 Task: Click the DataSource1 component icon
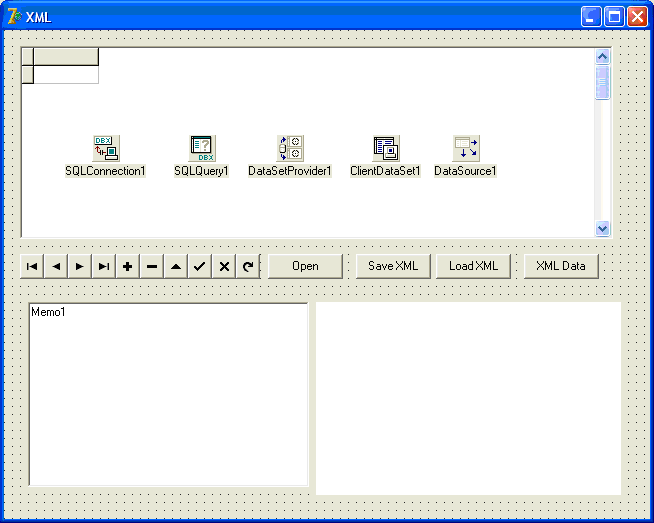pyautogui.click(x=466, y=148)
